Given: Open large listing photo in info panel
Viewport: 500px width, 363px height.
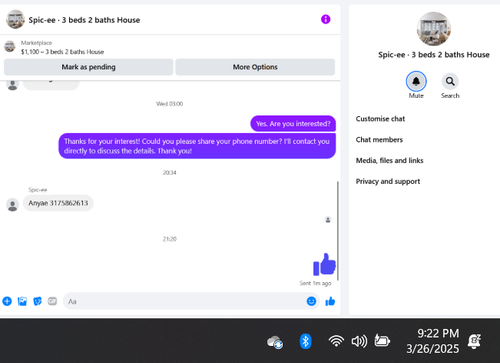Looking at the screenshot, I should pos(434,29).
